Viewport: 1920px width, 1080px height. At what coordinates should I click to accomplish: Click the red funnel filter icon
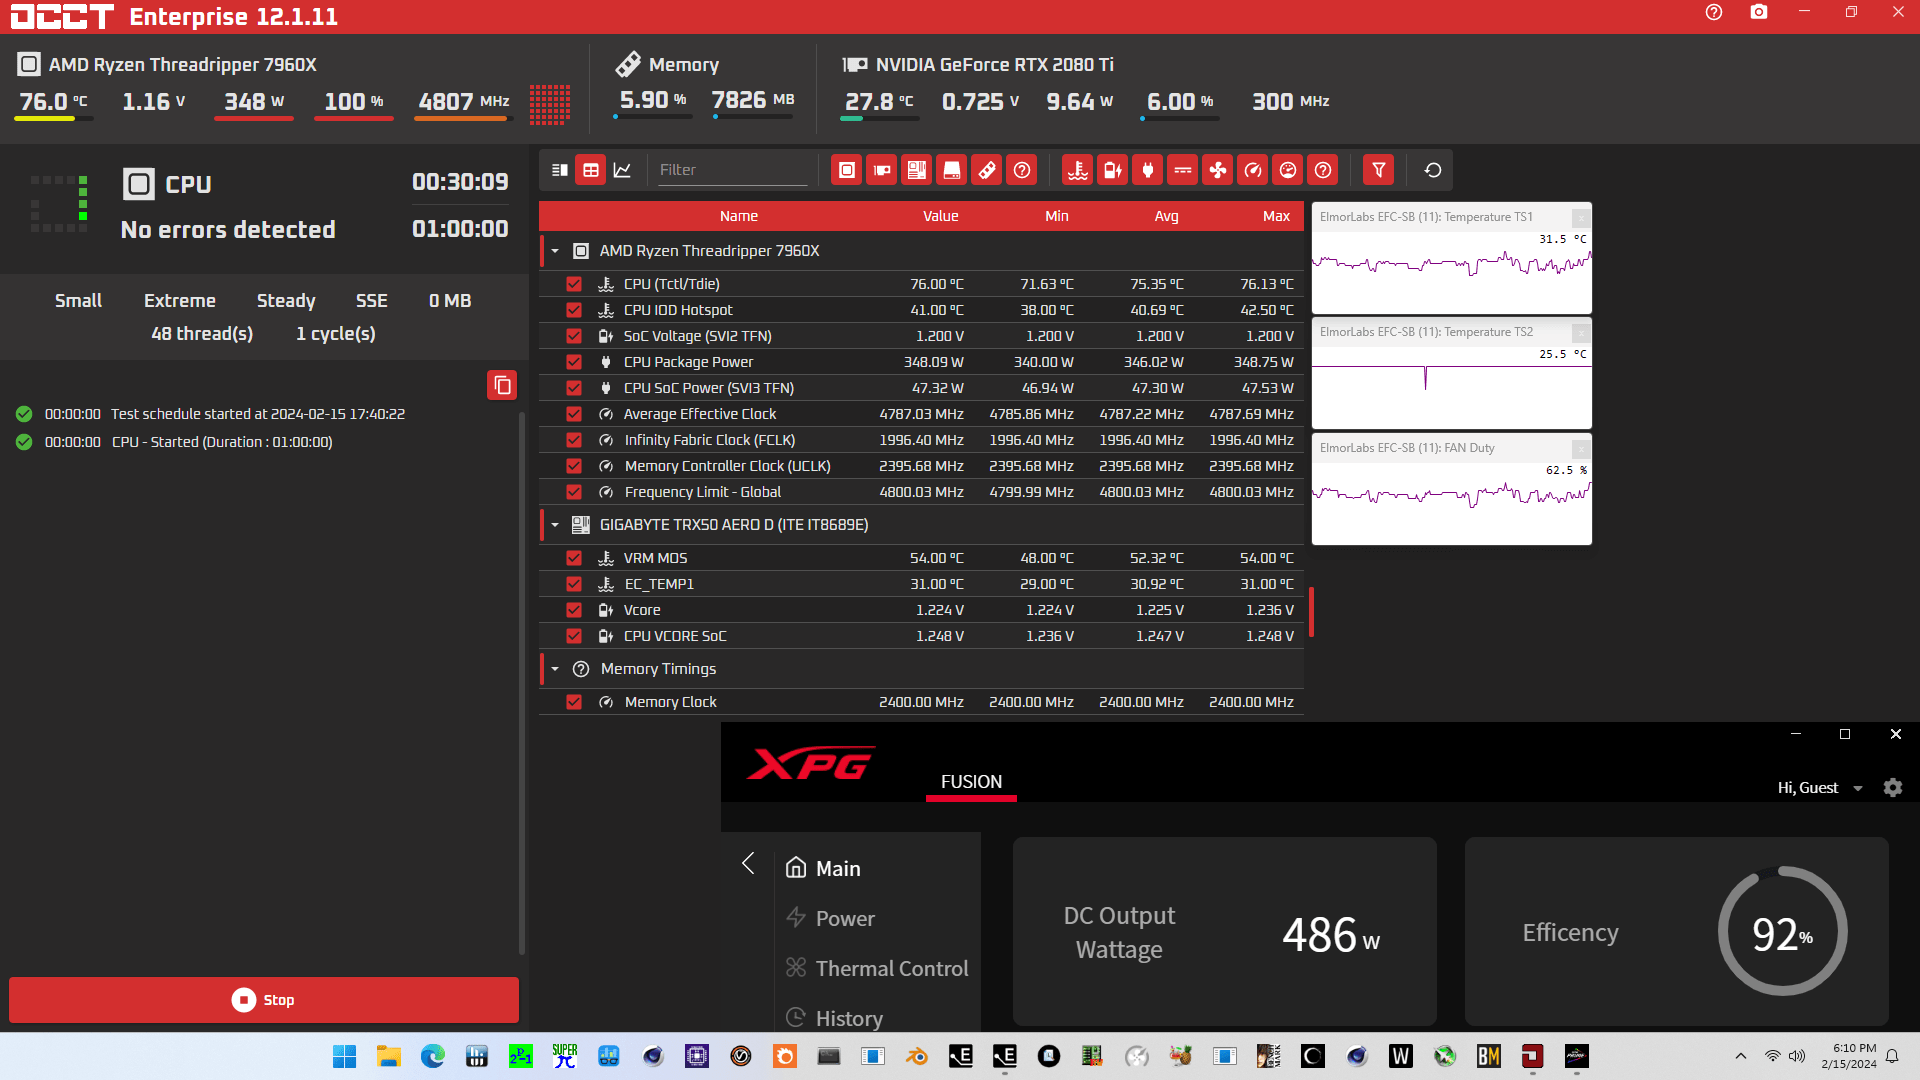click(1379, 170)
